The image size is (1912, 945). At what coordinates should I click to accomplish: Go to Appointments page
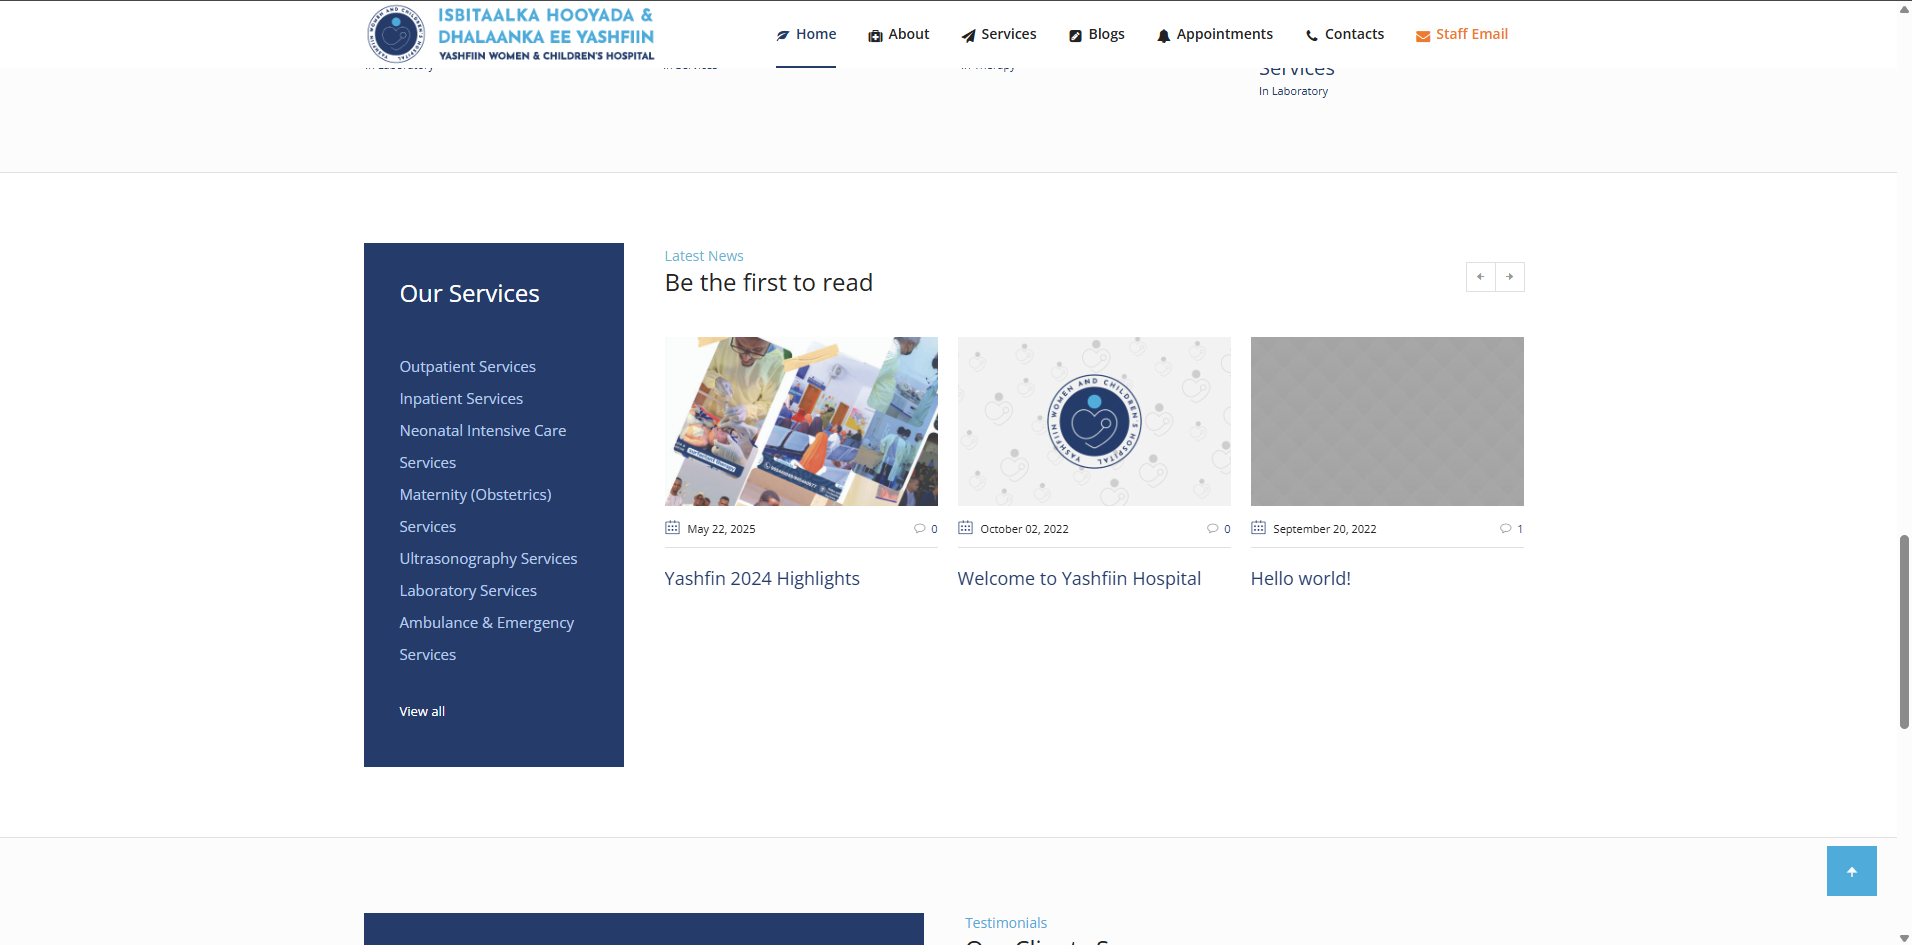point(1215,34)
